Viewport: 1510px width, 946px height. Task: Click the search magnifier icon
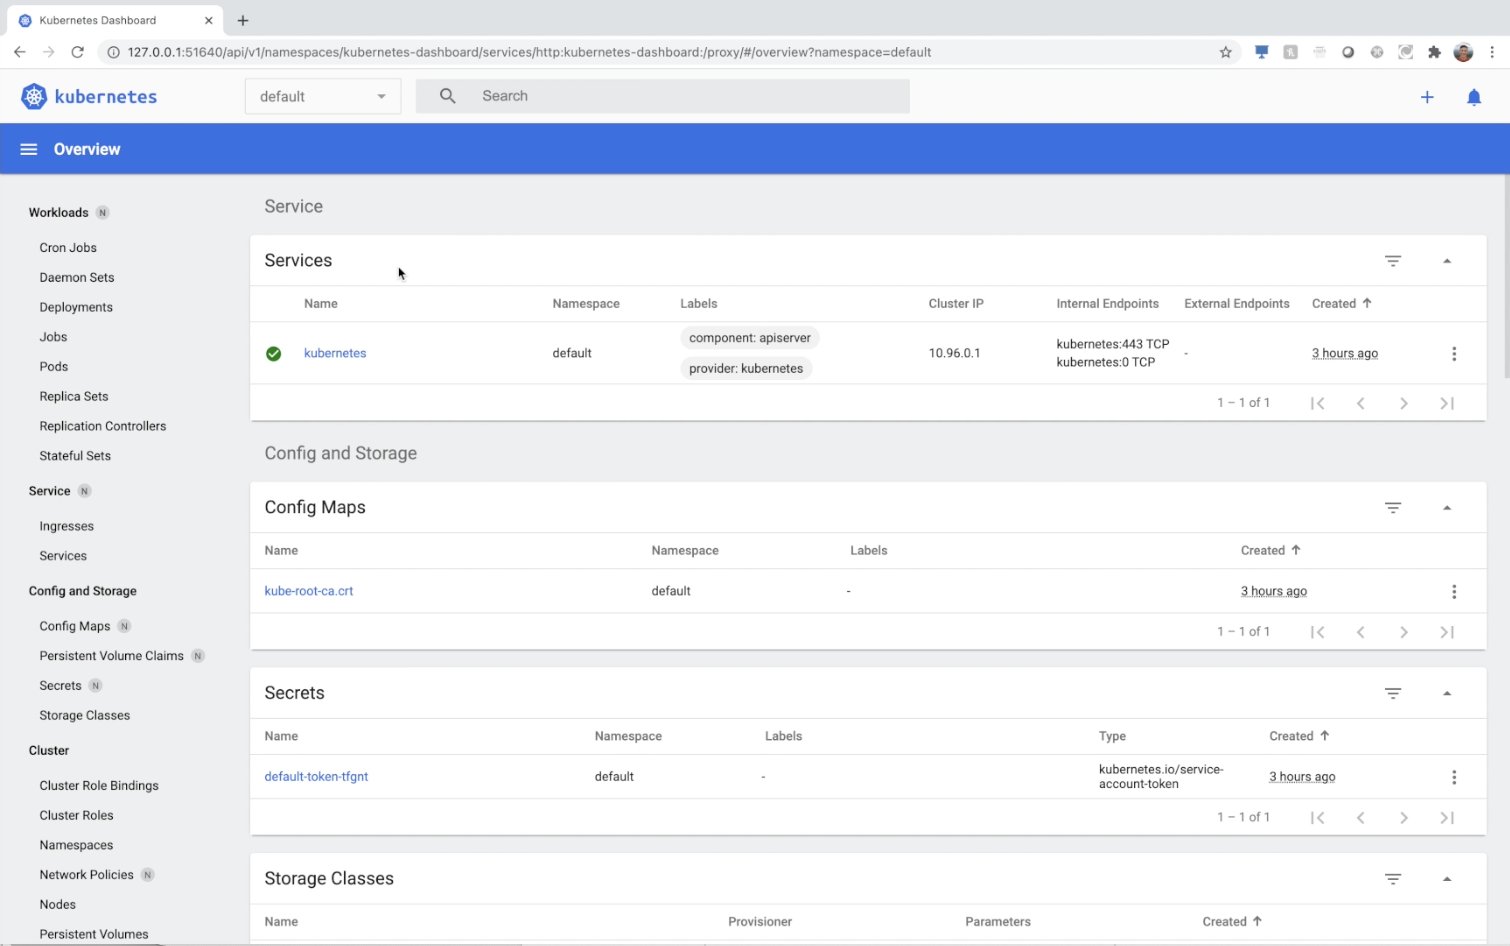point(446,95)
